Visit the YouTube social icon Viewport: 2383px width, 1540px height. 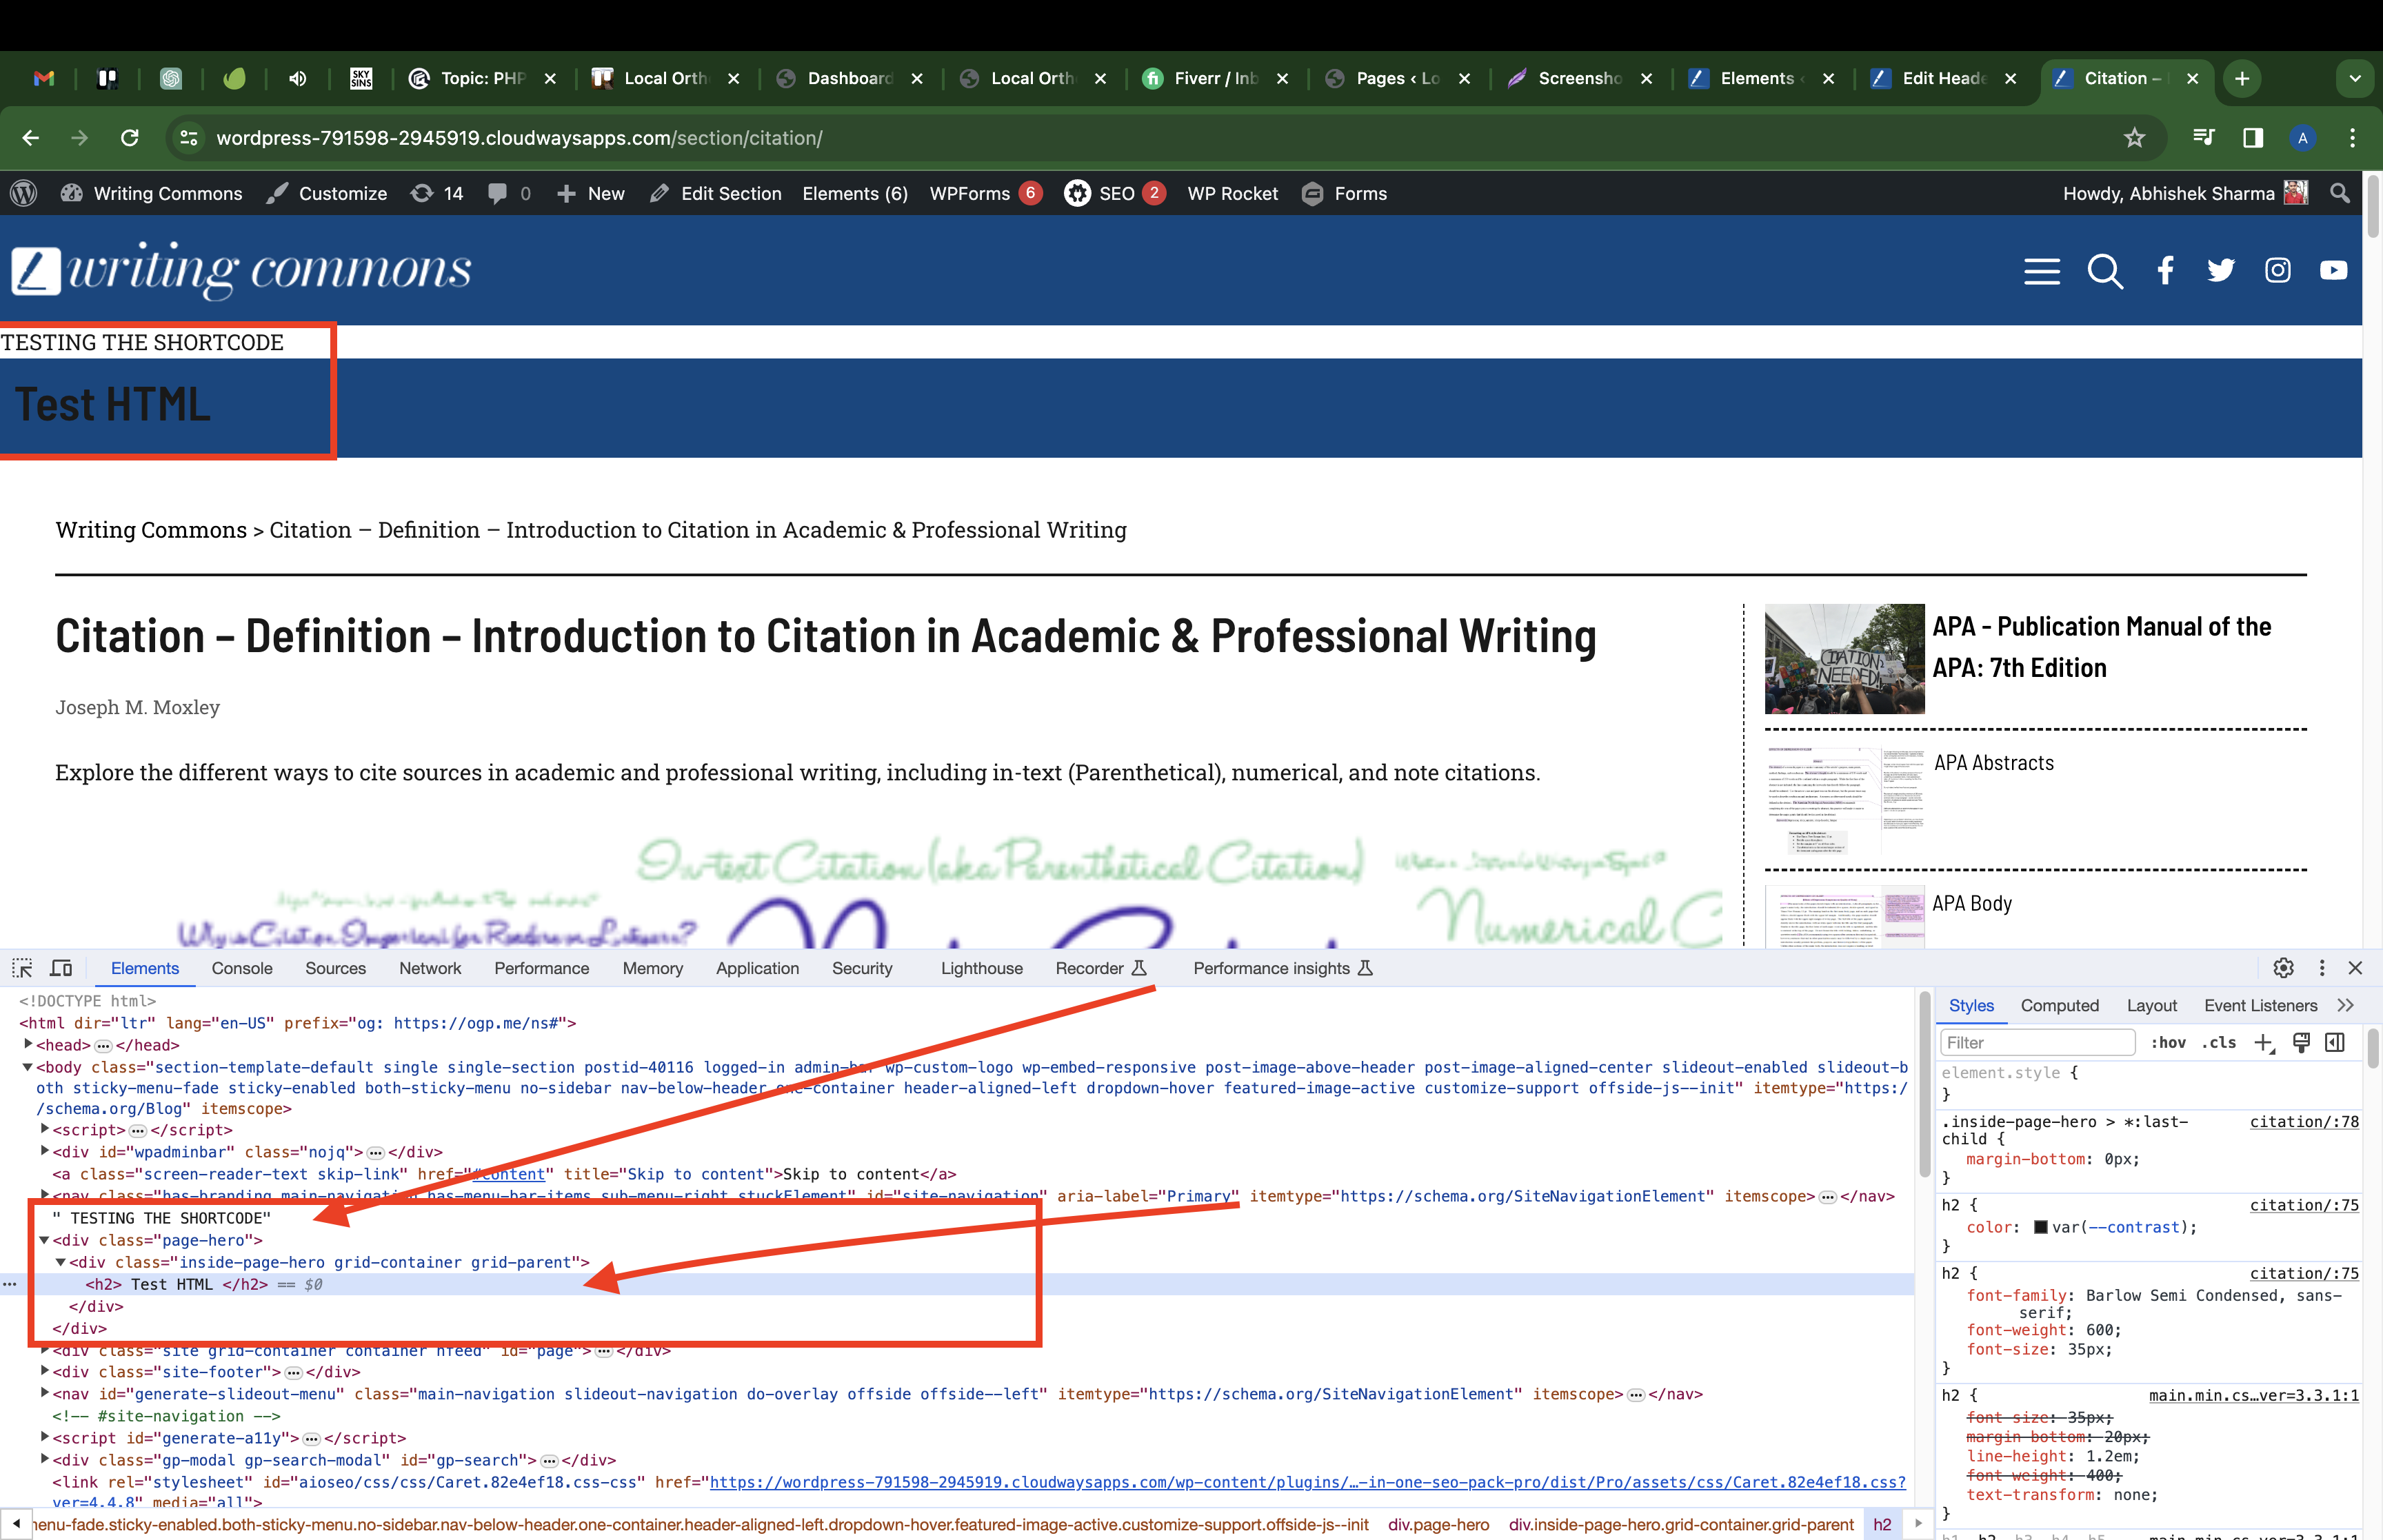2333,271
